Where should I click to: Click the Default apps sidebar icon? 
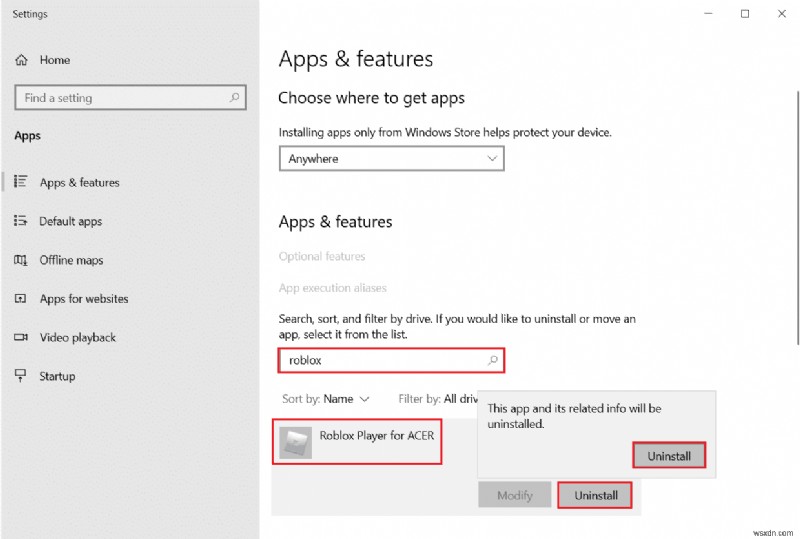coord(21,222)
